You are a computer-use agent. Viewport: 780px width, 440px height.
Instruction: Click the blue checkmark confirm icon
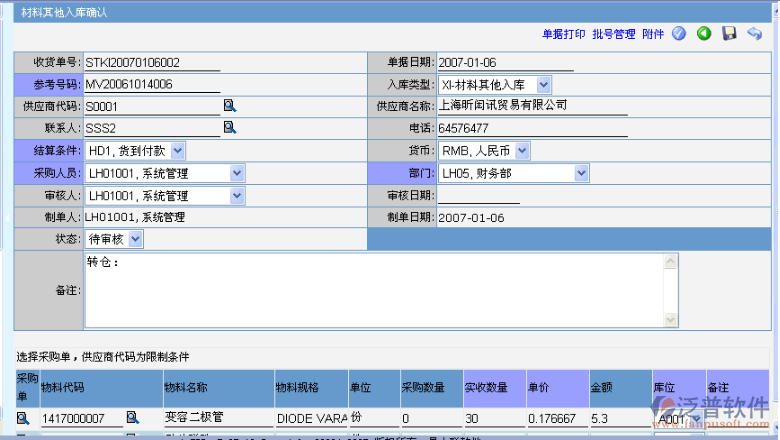679,33
